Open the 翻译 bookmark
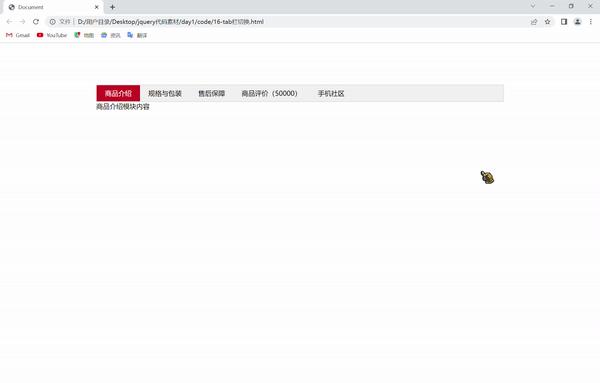600x383 pixels. click(x=137, y=35)
